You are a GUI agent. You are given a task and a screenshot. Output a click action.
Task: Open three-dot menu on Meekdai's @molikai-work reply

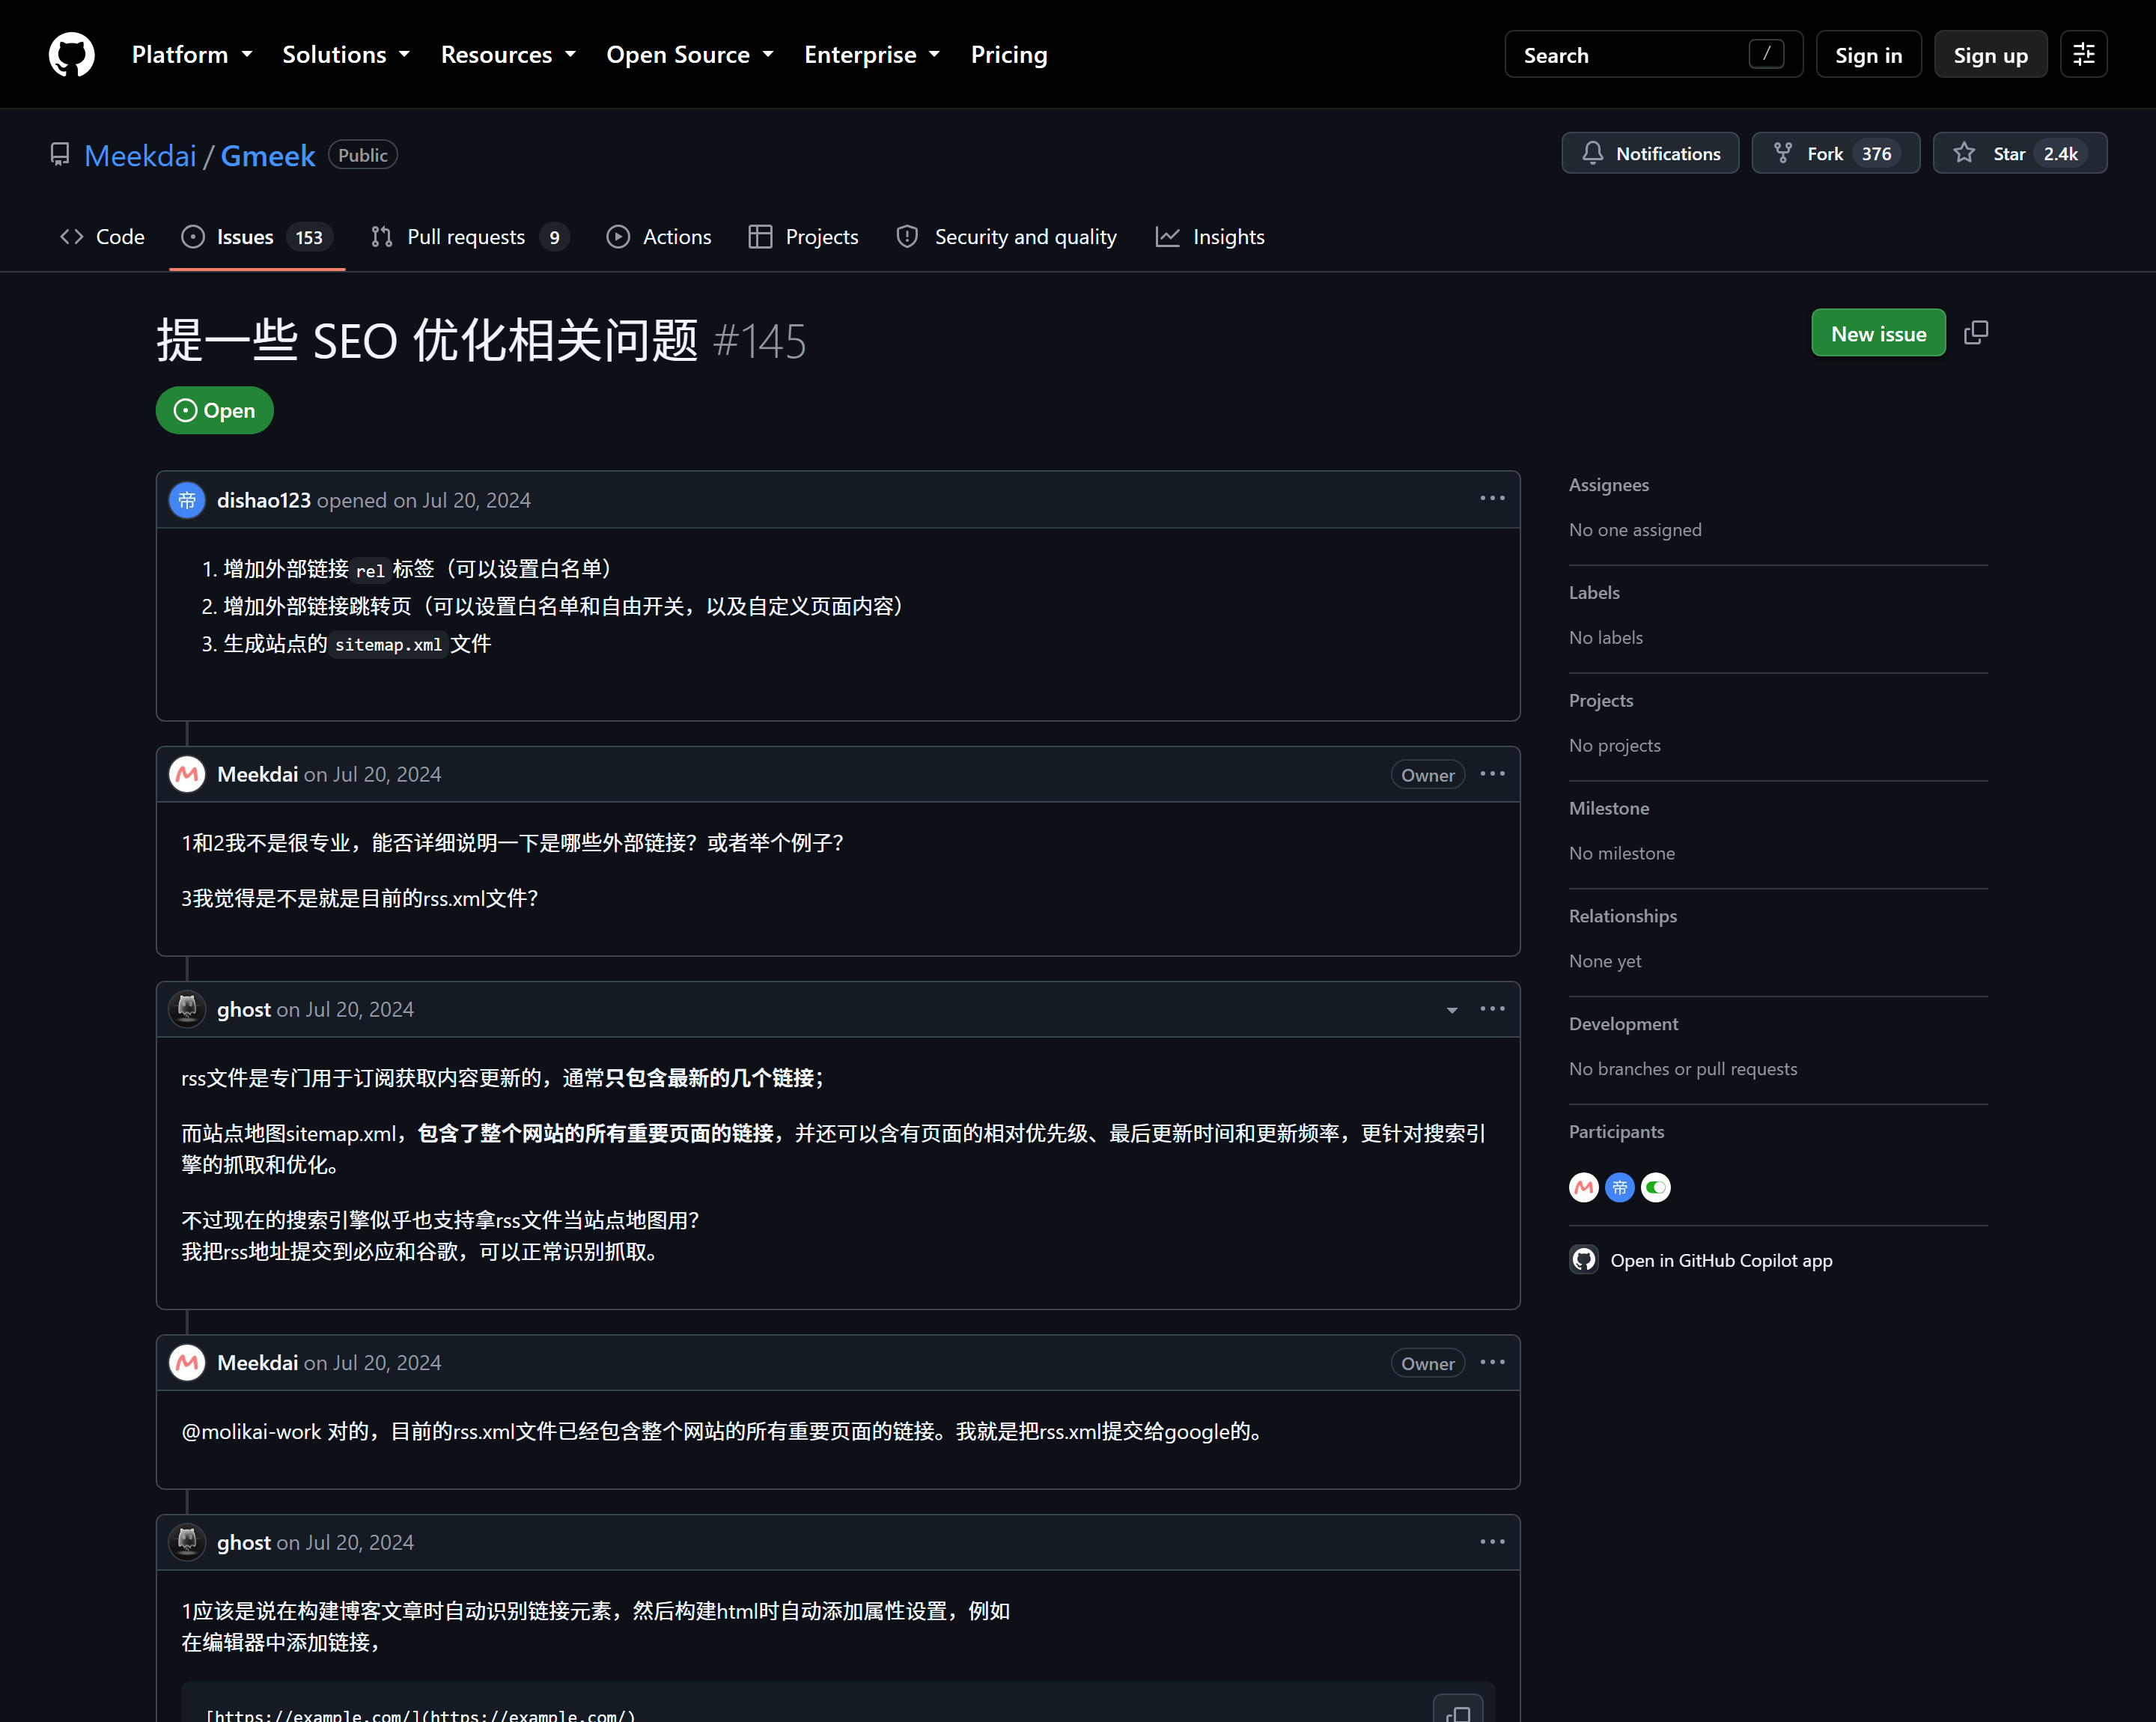click(x=1492, y=1362)
